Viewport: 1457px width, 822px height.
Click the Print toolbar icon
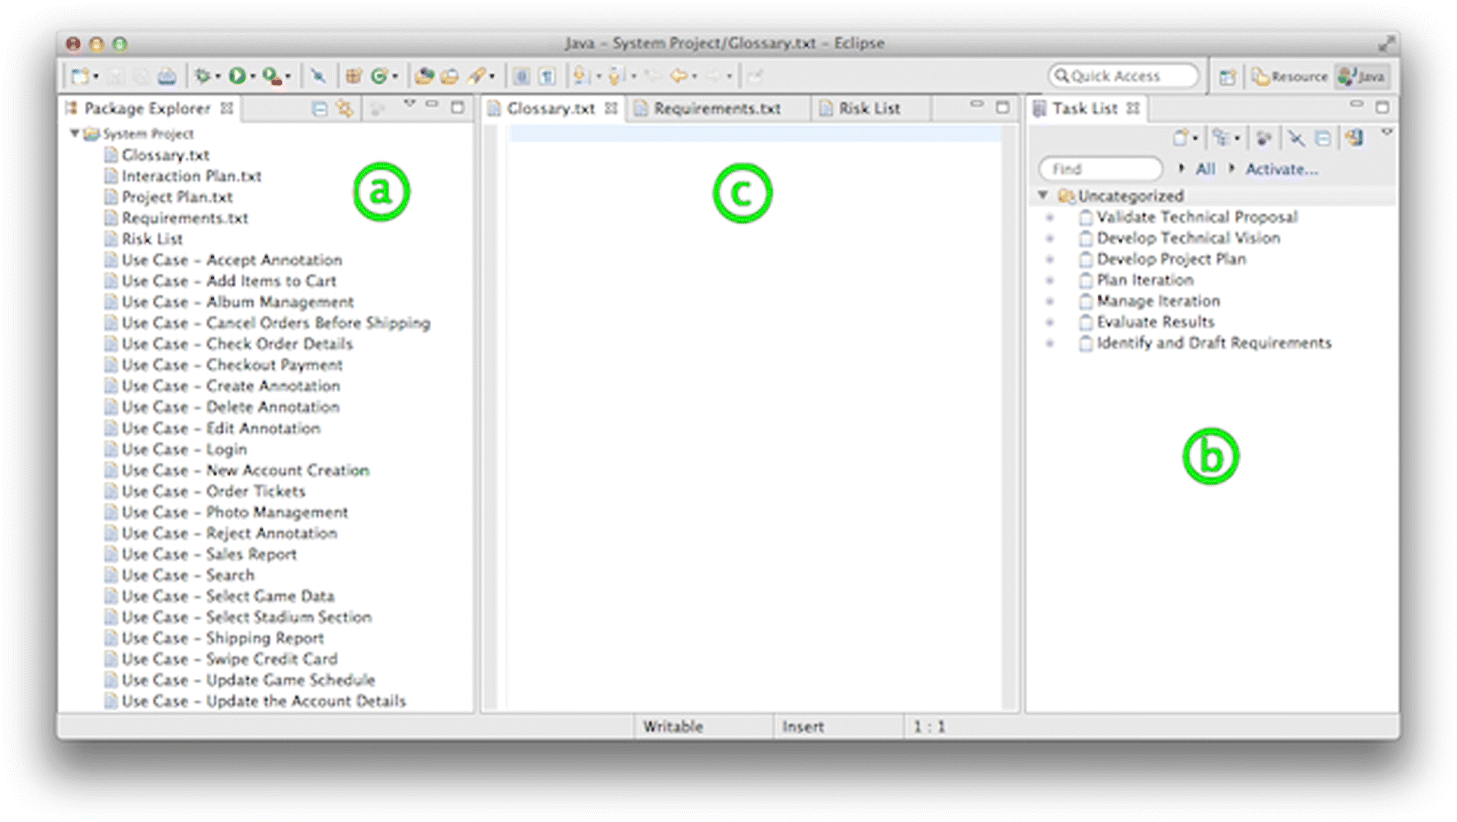(167, 76)
